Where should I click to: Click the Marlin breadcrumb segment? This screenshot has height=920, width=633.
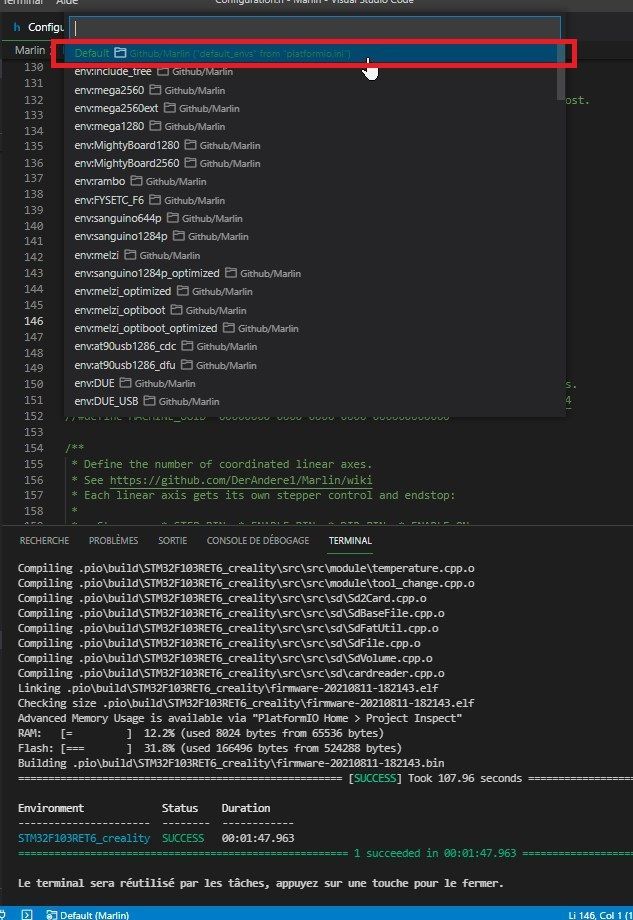pyautogui.click(x=30, y=50)
